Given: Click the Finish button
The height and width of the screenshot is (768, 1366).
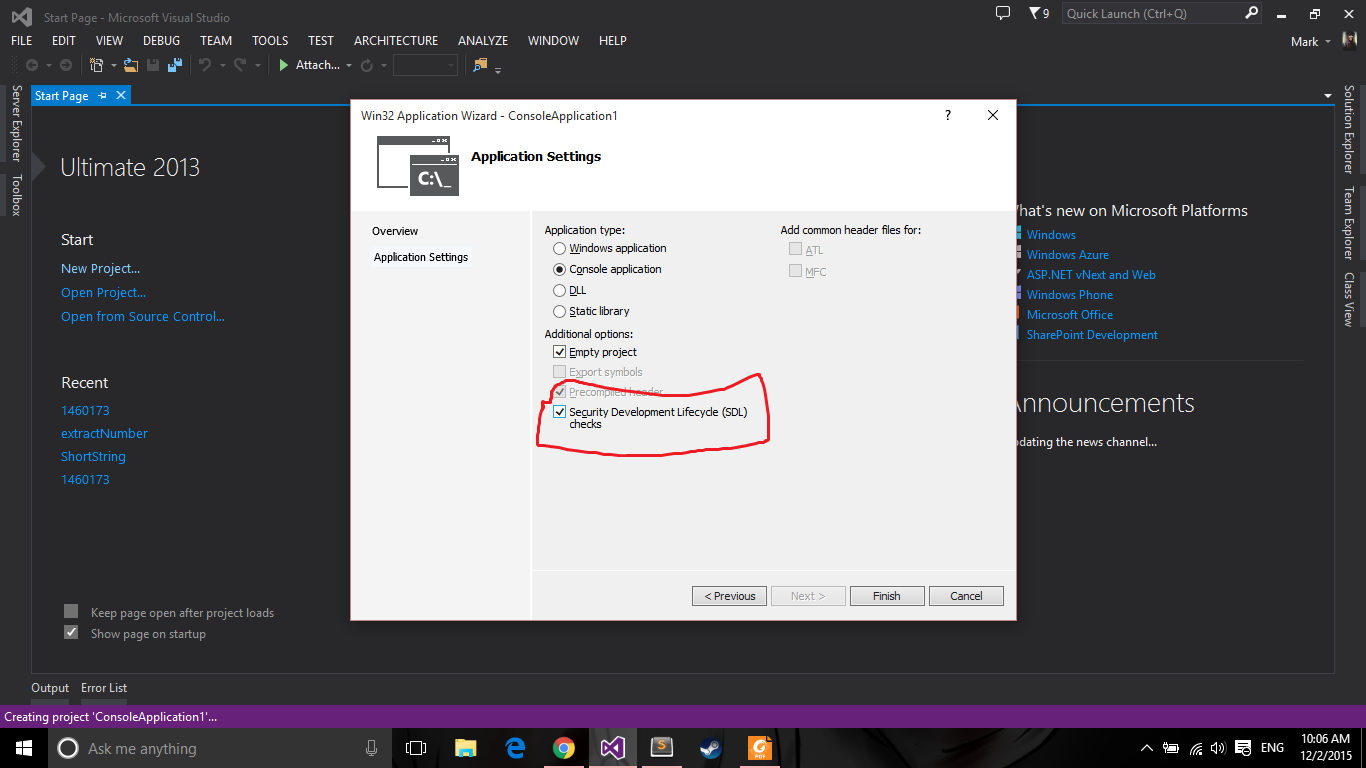Looking at the screenshot, I should 886,596.
